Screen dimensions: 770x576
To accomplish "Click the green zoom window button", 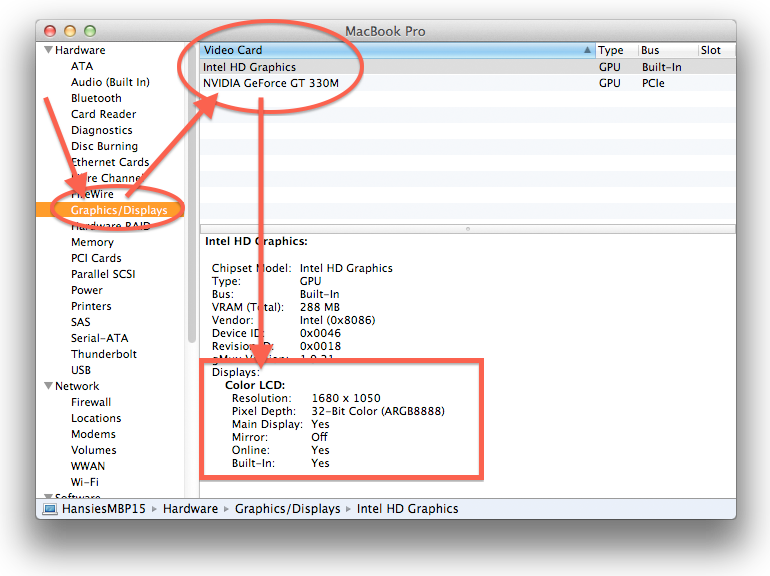I will (90, 31).
